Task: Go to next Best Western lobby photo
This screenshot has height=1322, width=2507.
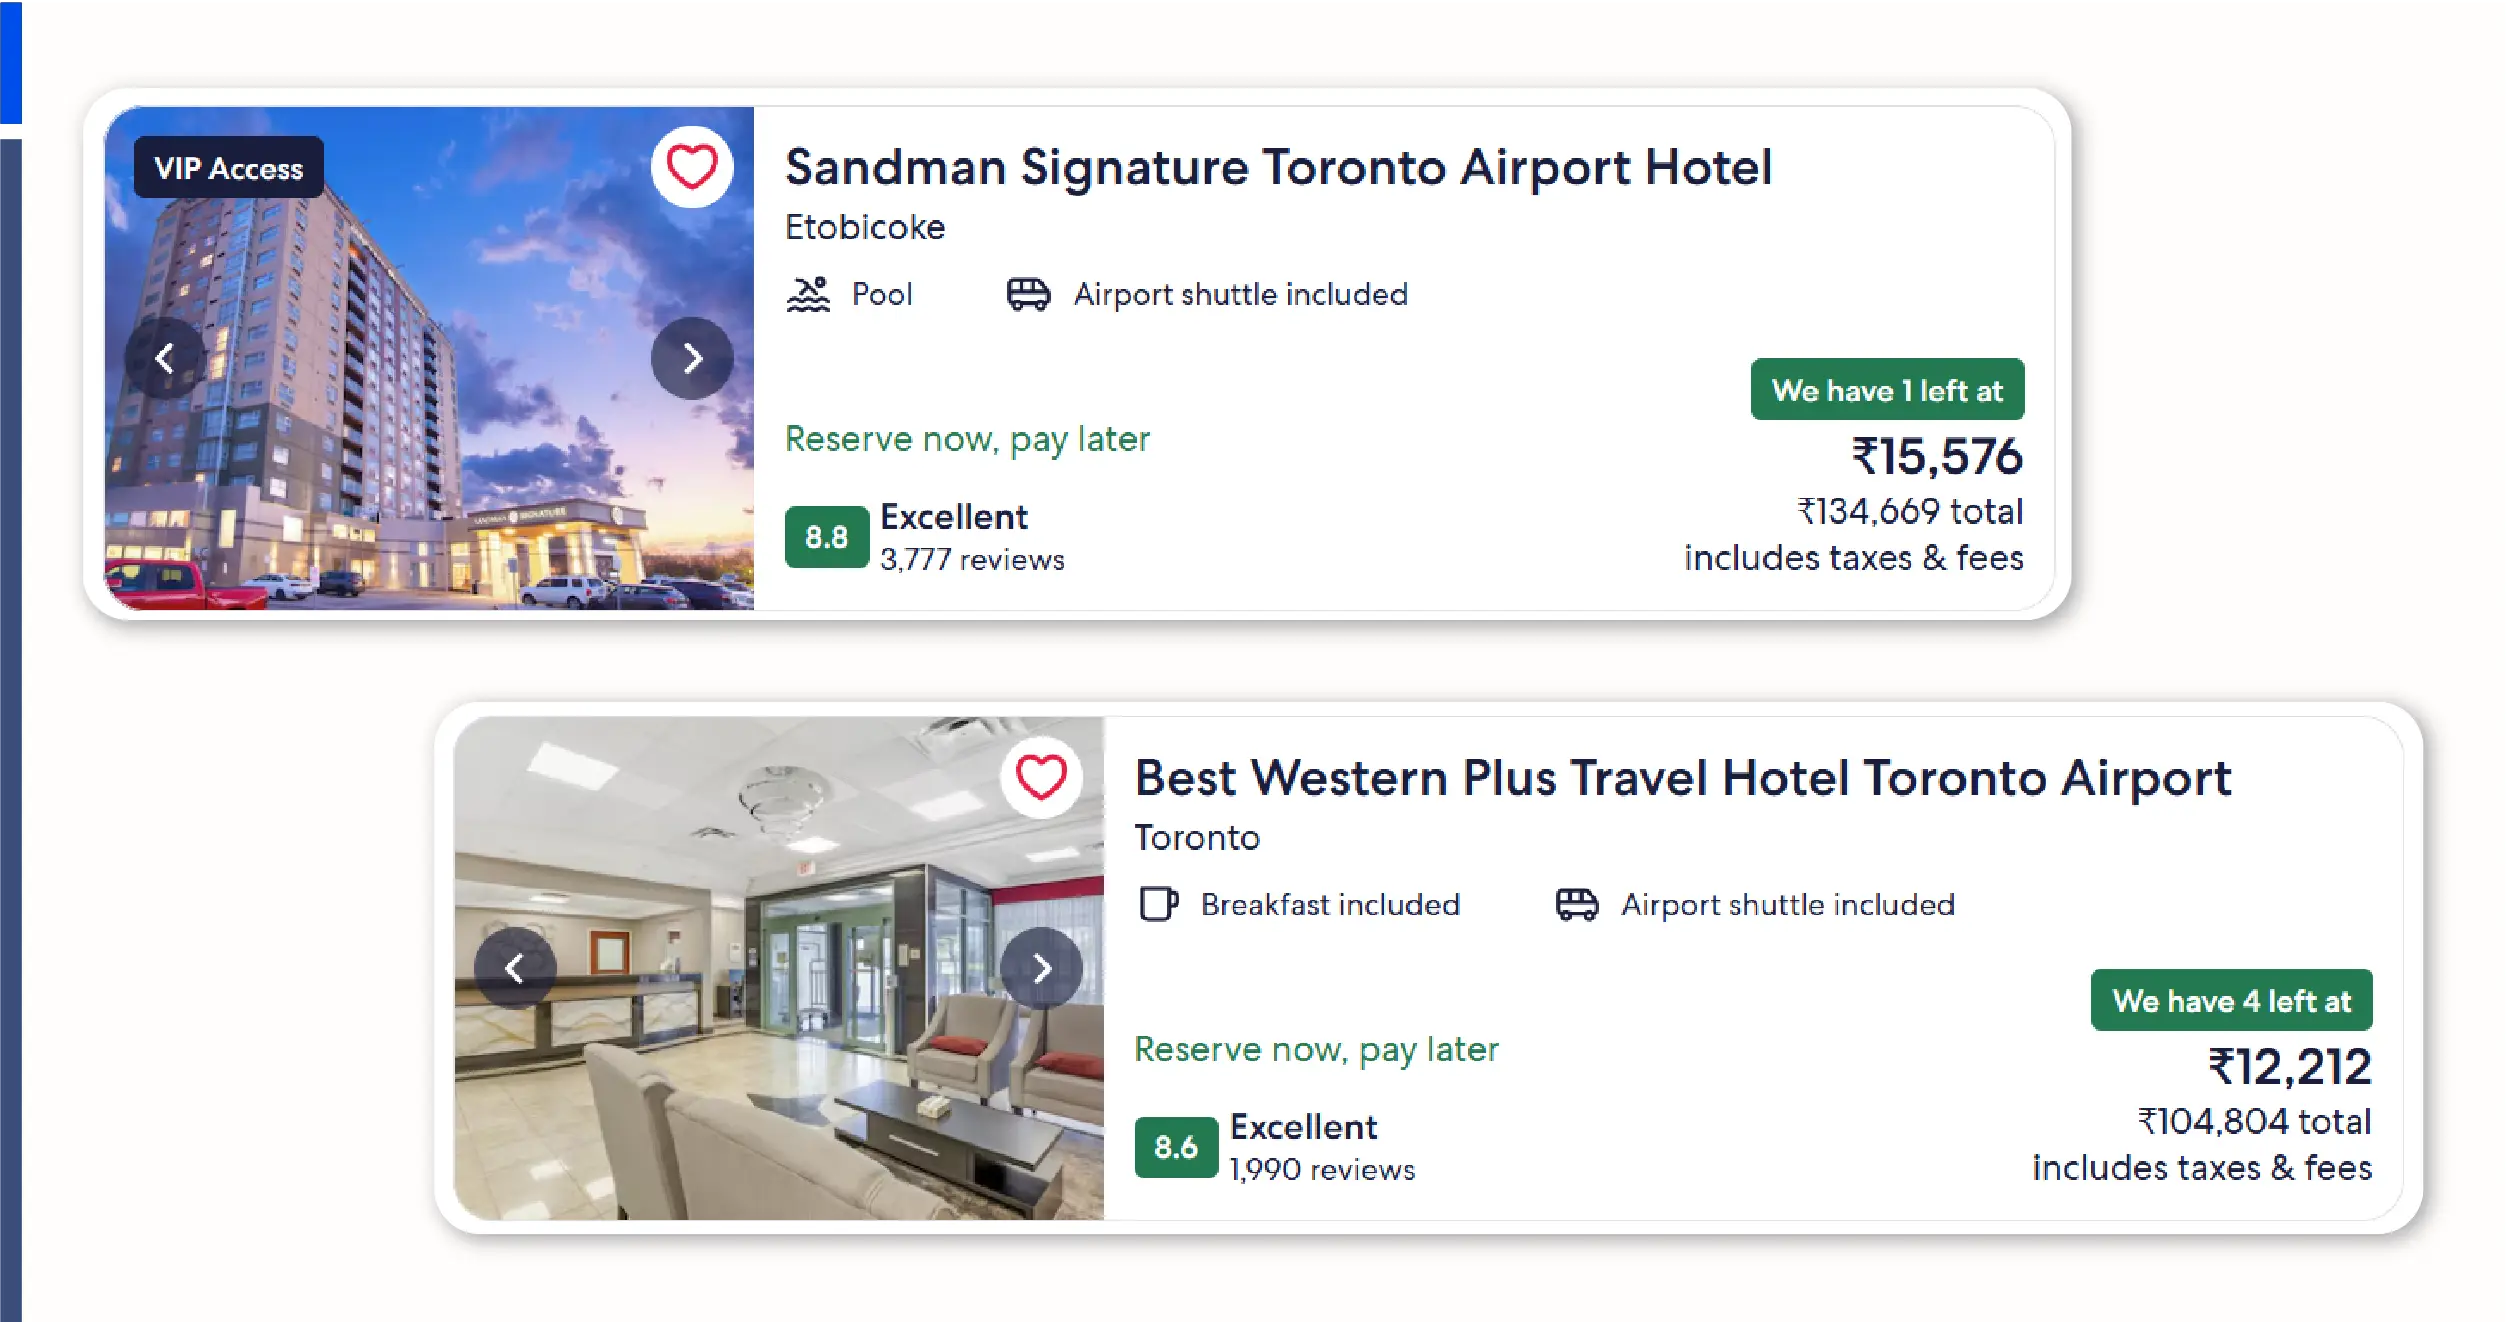Action: point(1041,968)
